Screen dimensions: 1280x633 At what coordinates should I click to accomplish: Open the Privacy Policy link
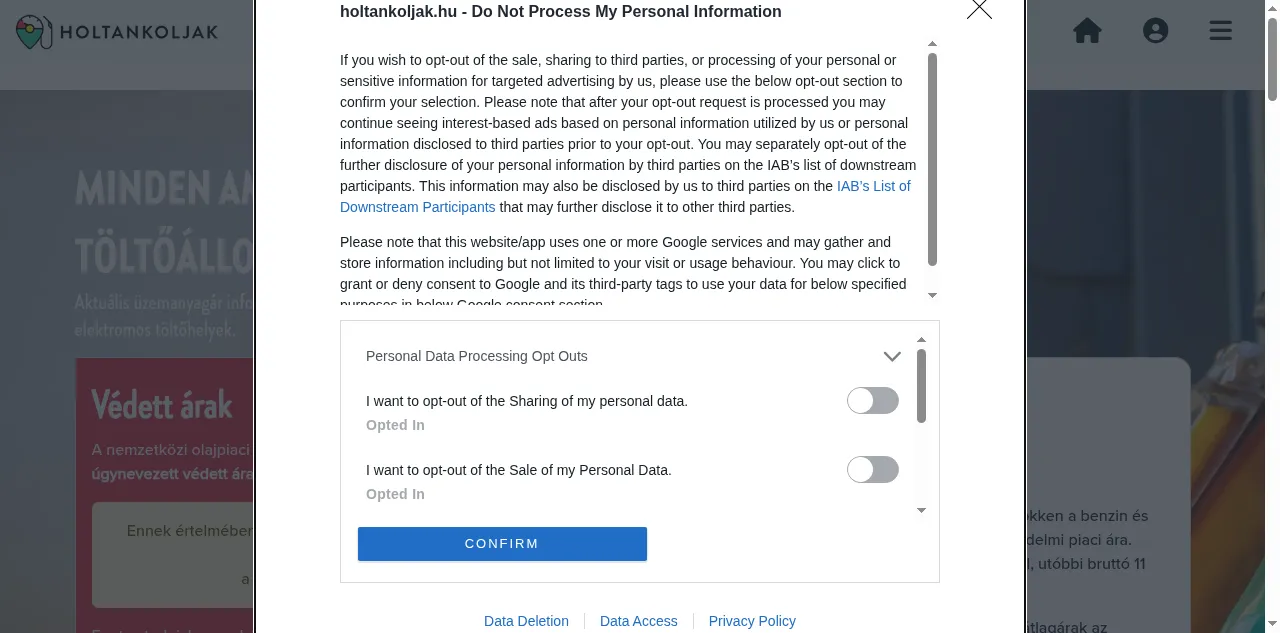tap(752, 621)
